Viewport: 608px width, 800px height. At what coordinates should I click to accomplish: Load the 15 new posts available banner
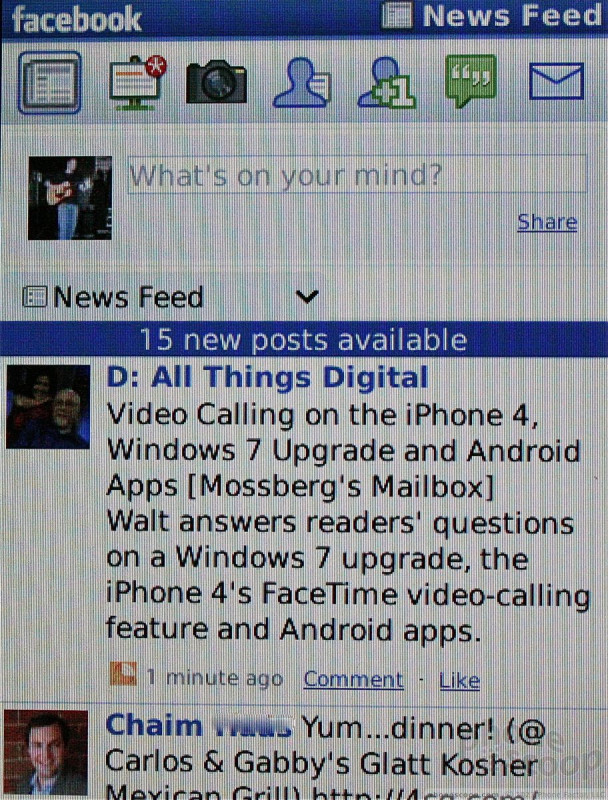304,339
